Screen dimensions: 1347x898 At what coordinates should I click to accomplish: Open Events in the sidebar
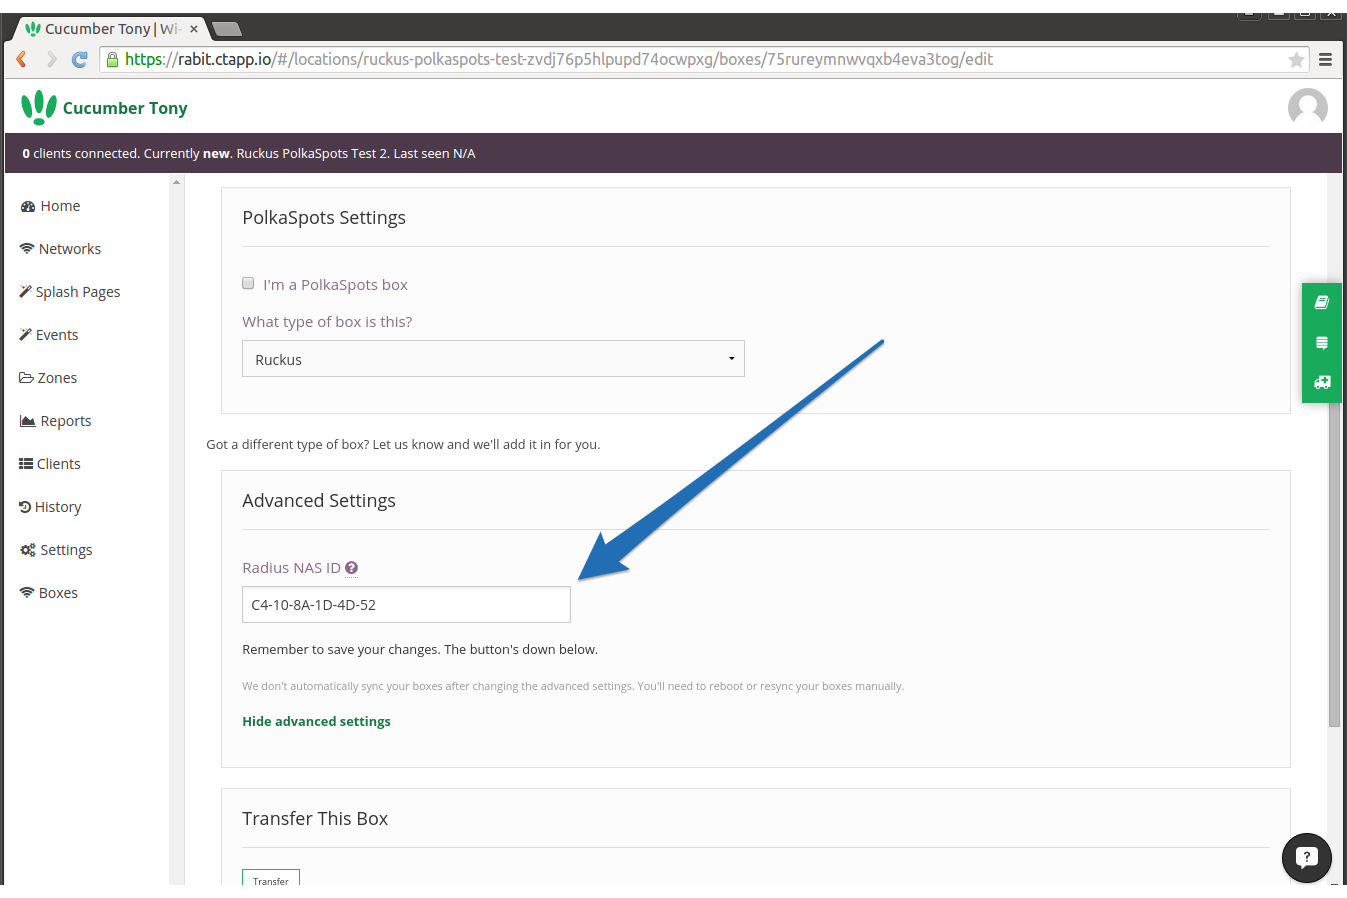(49, 335)
